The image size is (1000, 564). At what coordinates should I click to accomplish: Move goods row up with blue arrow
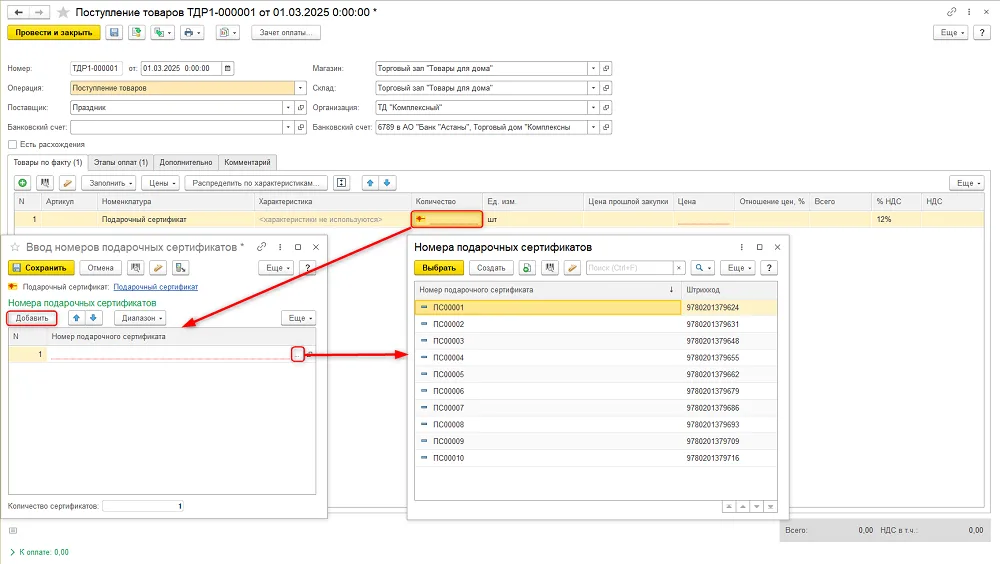coord(370,183)
